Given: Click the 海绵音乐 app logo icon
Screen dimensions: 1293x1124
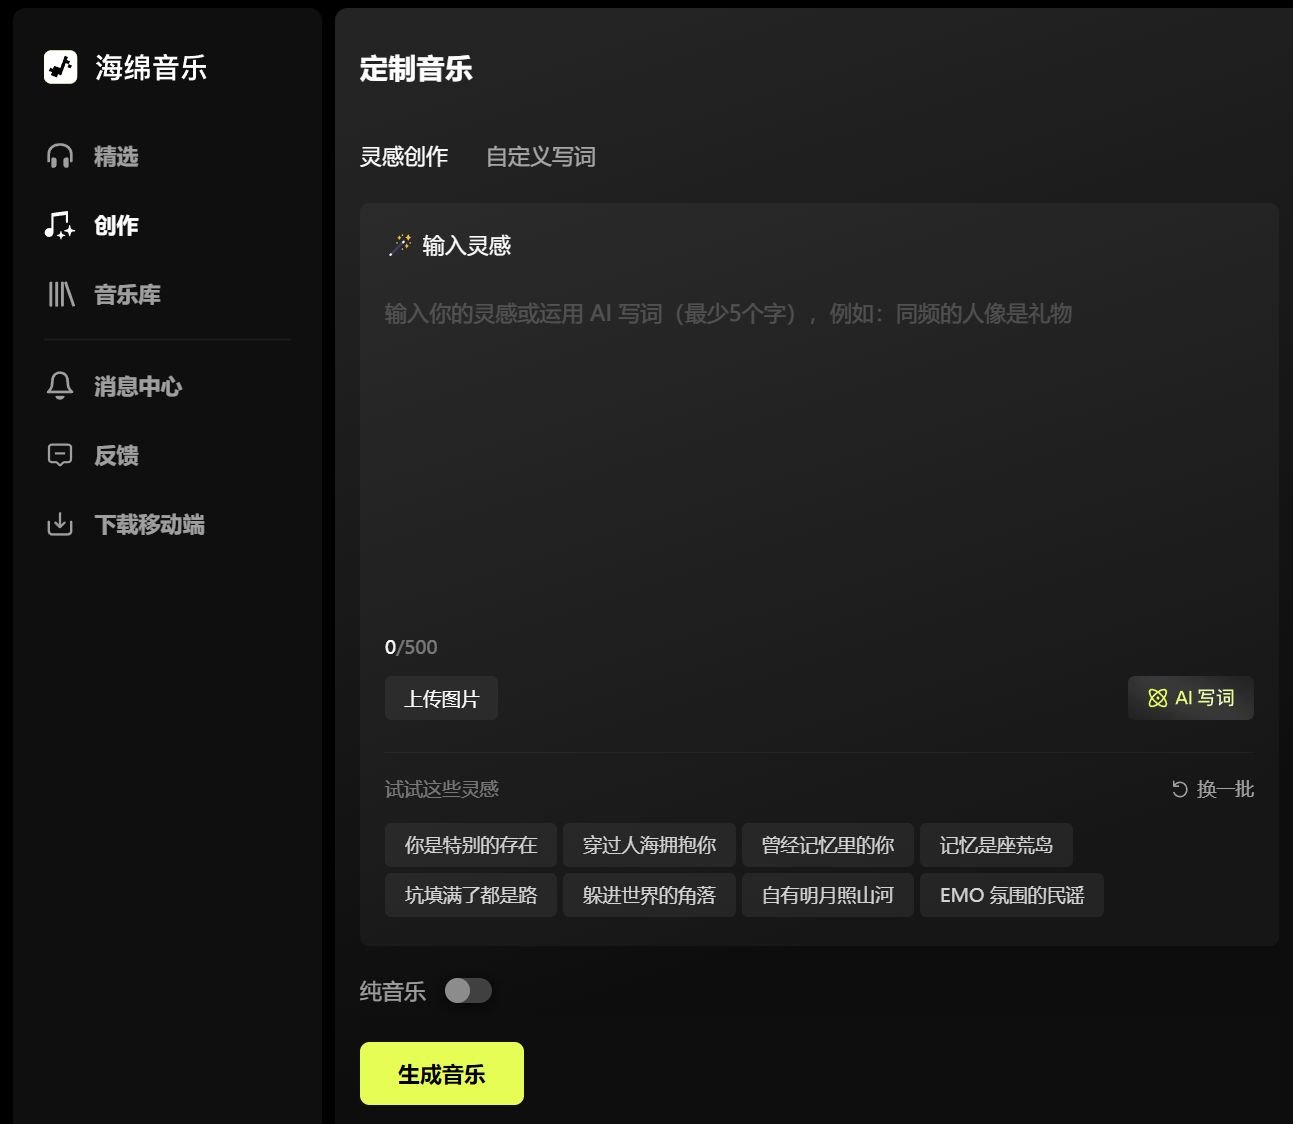Looking at the screenshot, I should click(x=60, y=67).
